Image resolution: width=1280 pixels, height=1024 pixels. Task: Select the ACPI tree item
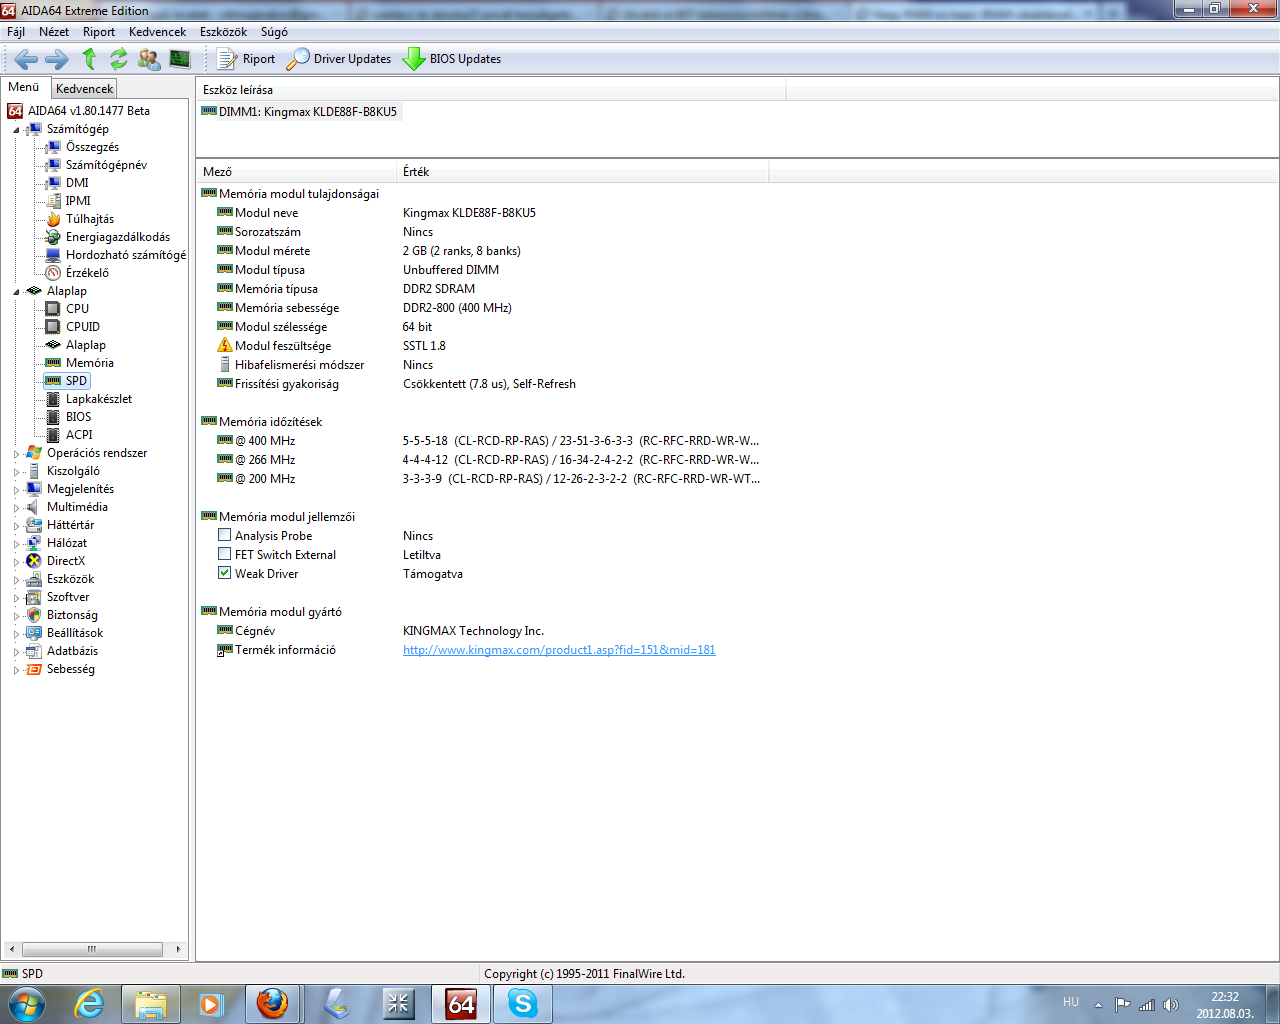click(78, 435)
